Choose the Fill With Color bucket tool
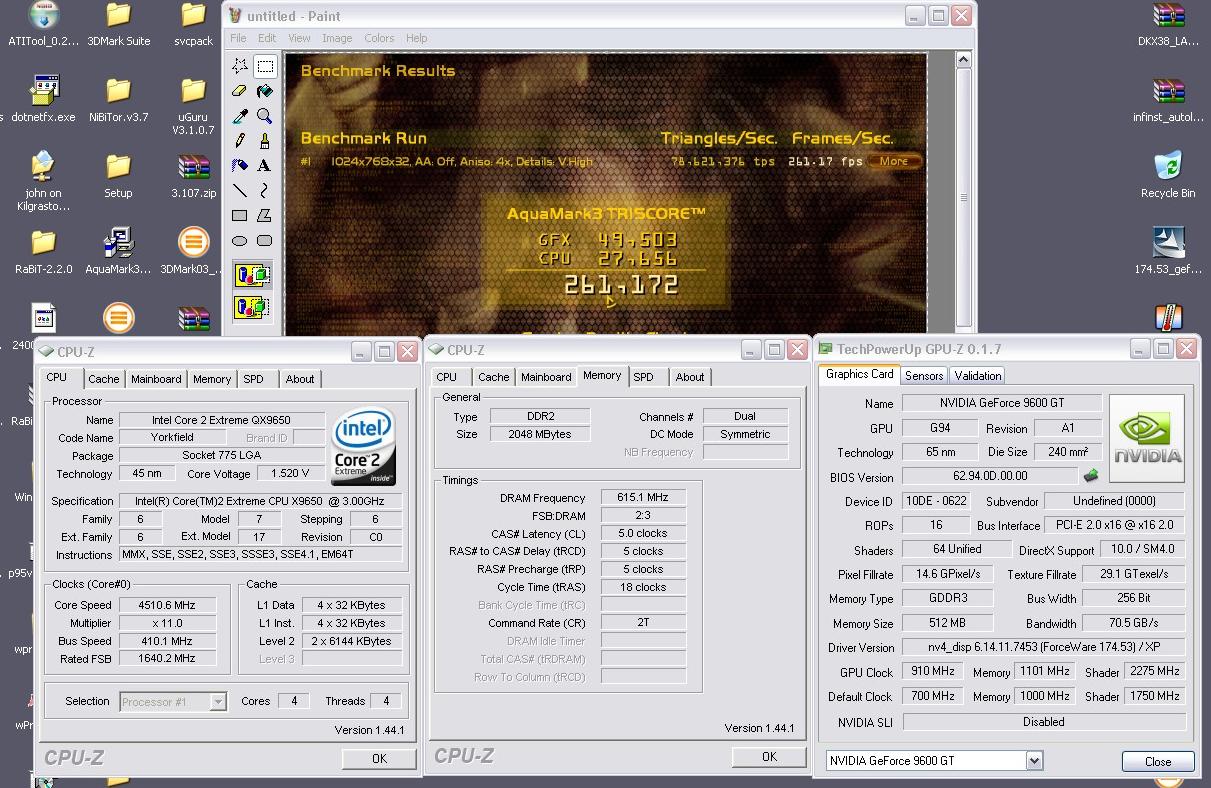Viewport: 1211px width, 788px height. pos(265,91)
